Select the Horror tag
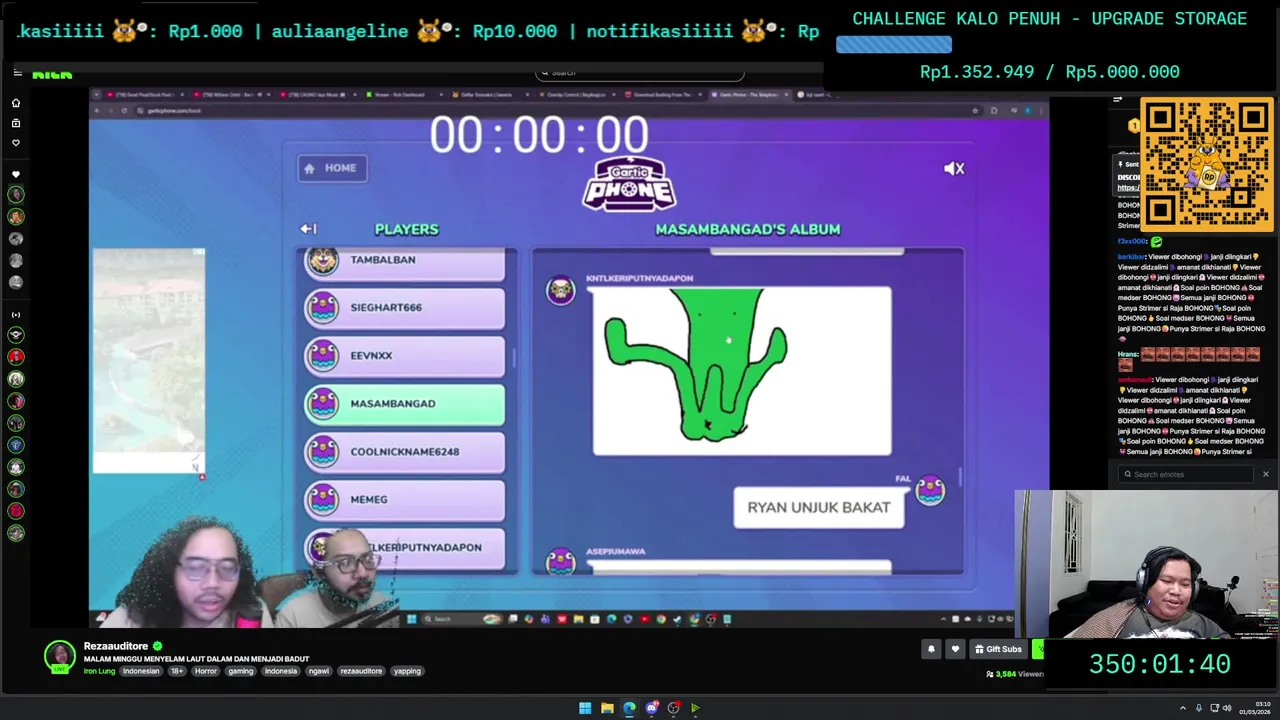1280x720 pixels. [x=206, y=671]
